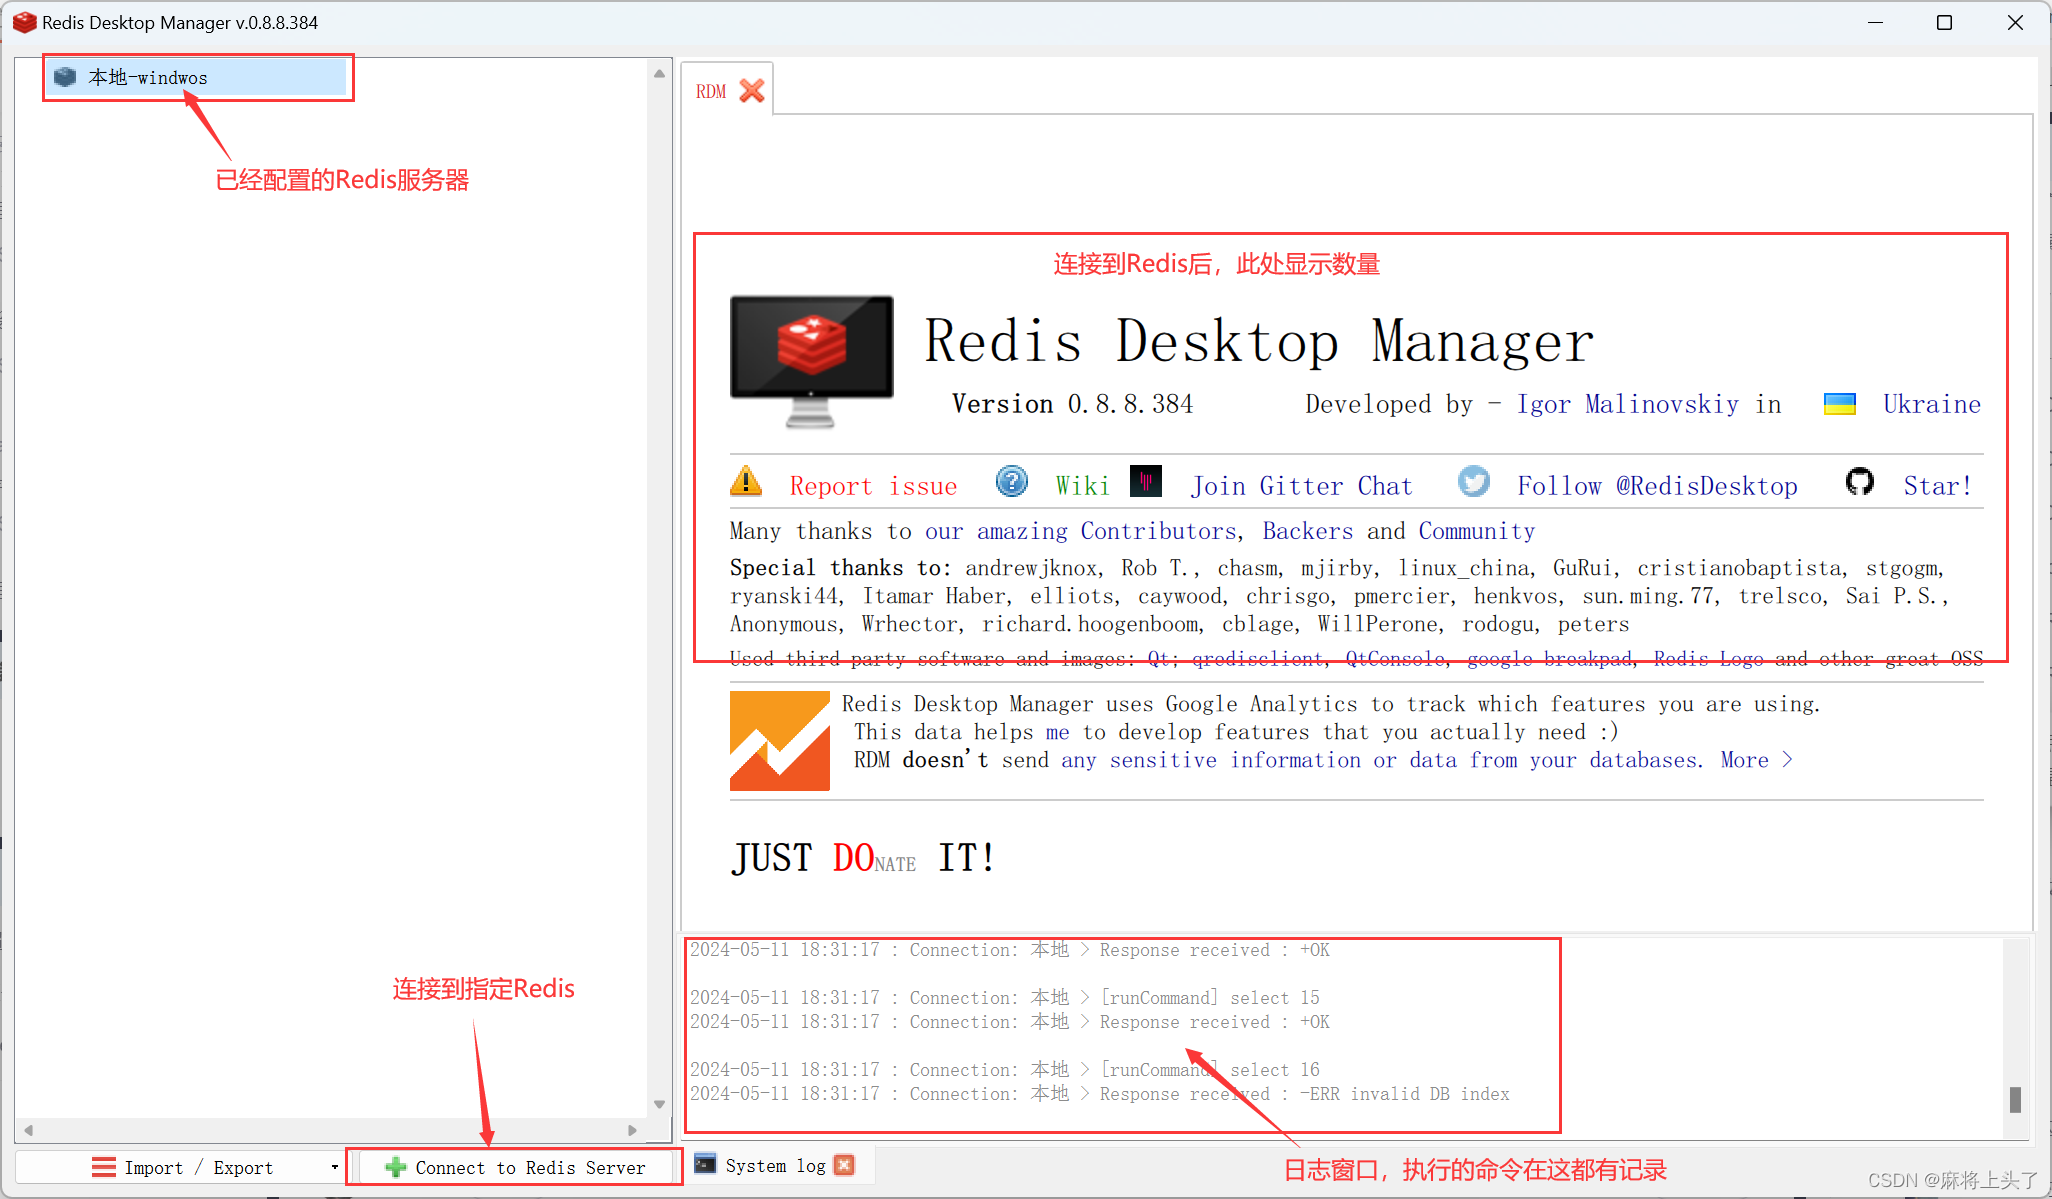Click Version 0.8.8.384 text
Screen dimensions: 2052x1199
coord(1072,404)
